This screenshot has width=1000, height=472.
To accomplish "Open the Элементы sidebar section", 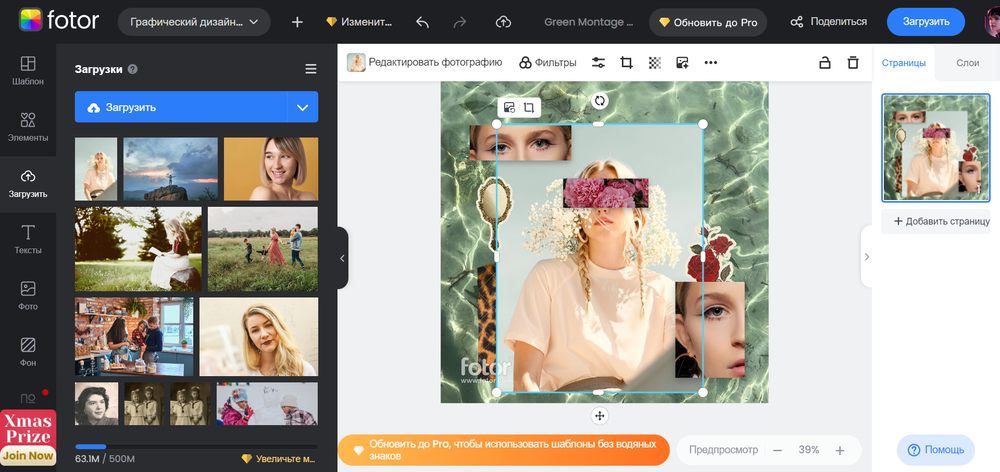I will pos(28,125).
